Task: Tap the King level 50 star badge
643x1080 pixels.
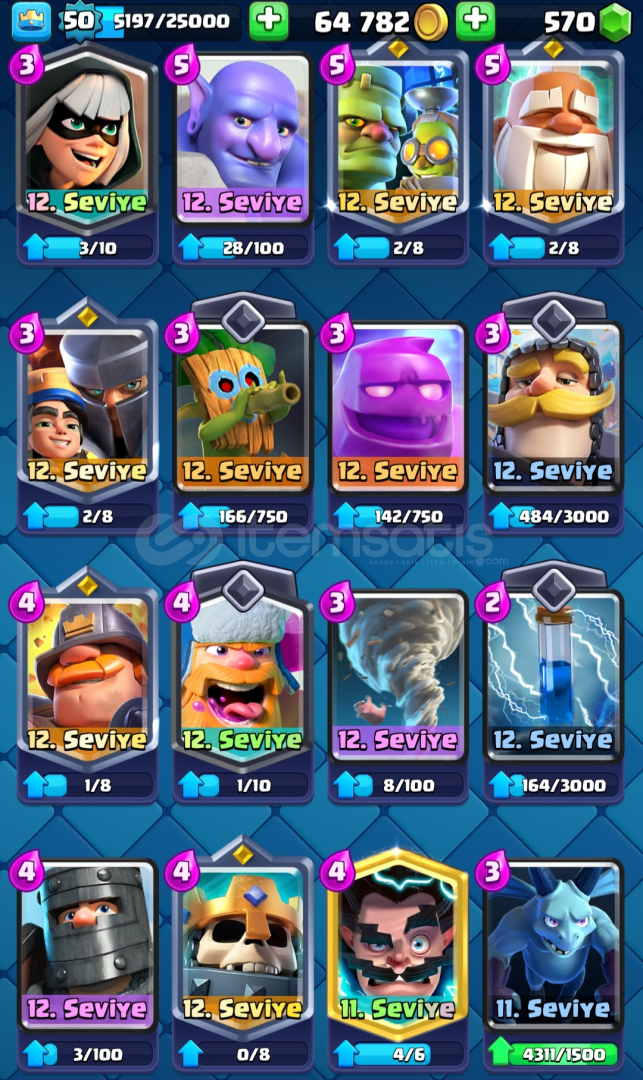Action: pyautogui.click(x=79, y=21)
